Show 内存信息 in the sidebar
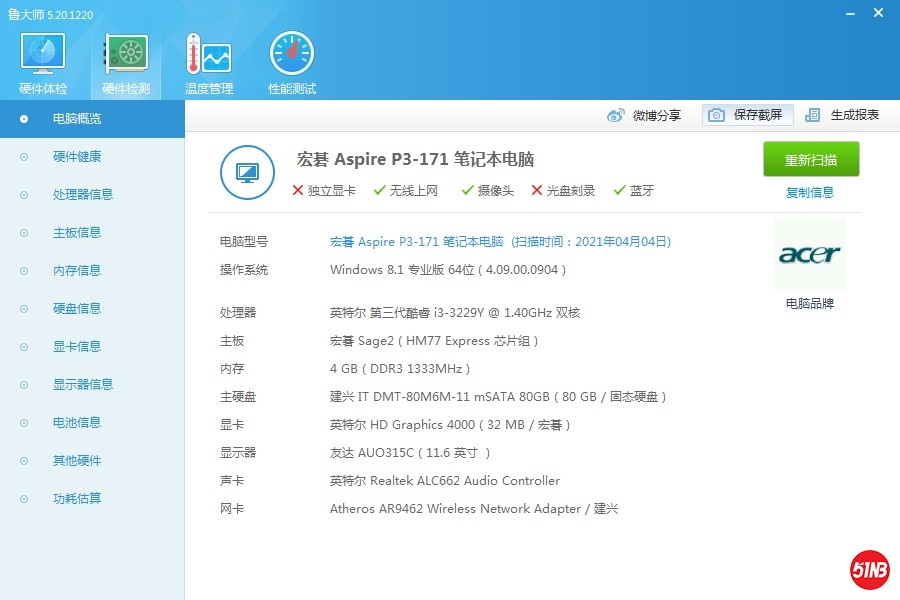 click(77, 271)
